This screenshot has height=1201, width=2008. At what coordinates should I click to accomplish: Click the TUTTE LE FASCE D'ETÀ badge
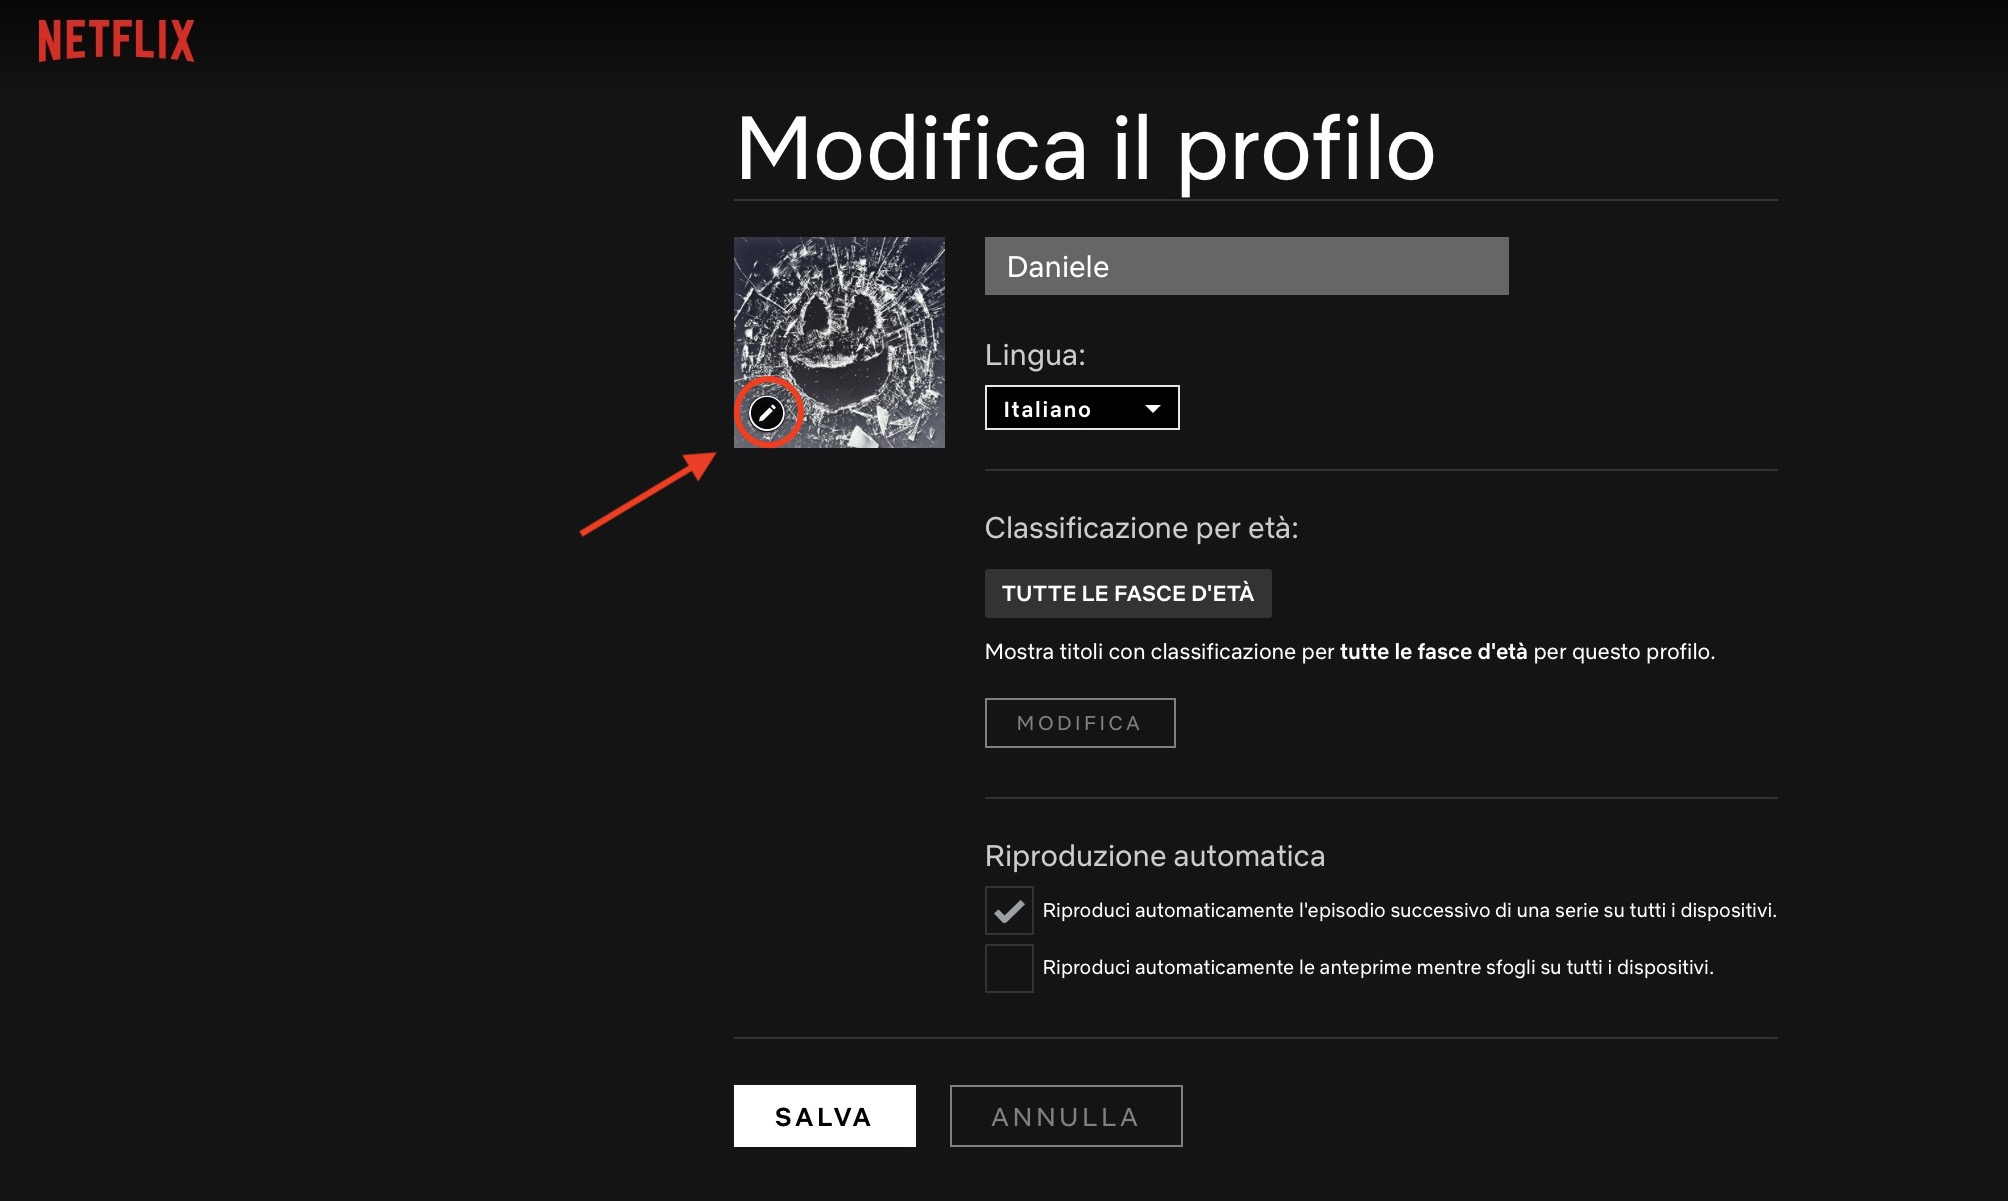(x=1128, y=593)
